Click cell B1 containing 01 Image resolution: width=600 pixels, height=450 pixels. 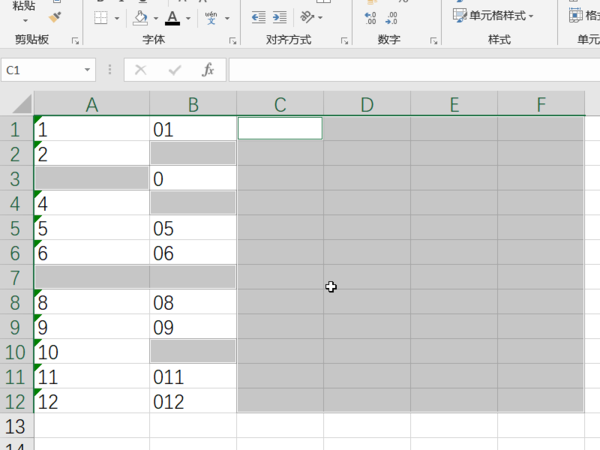pos(193,129)
